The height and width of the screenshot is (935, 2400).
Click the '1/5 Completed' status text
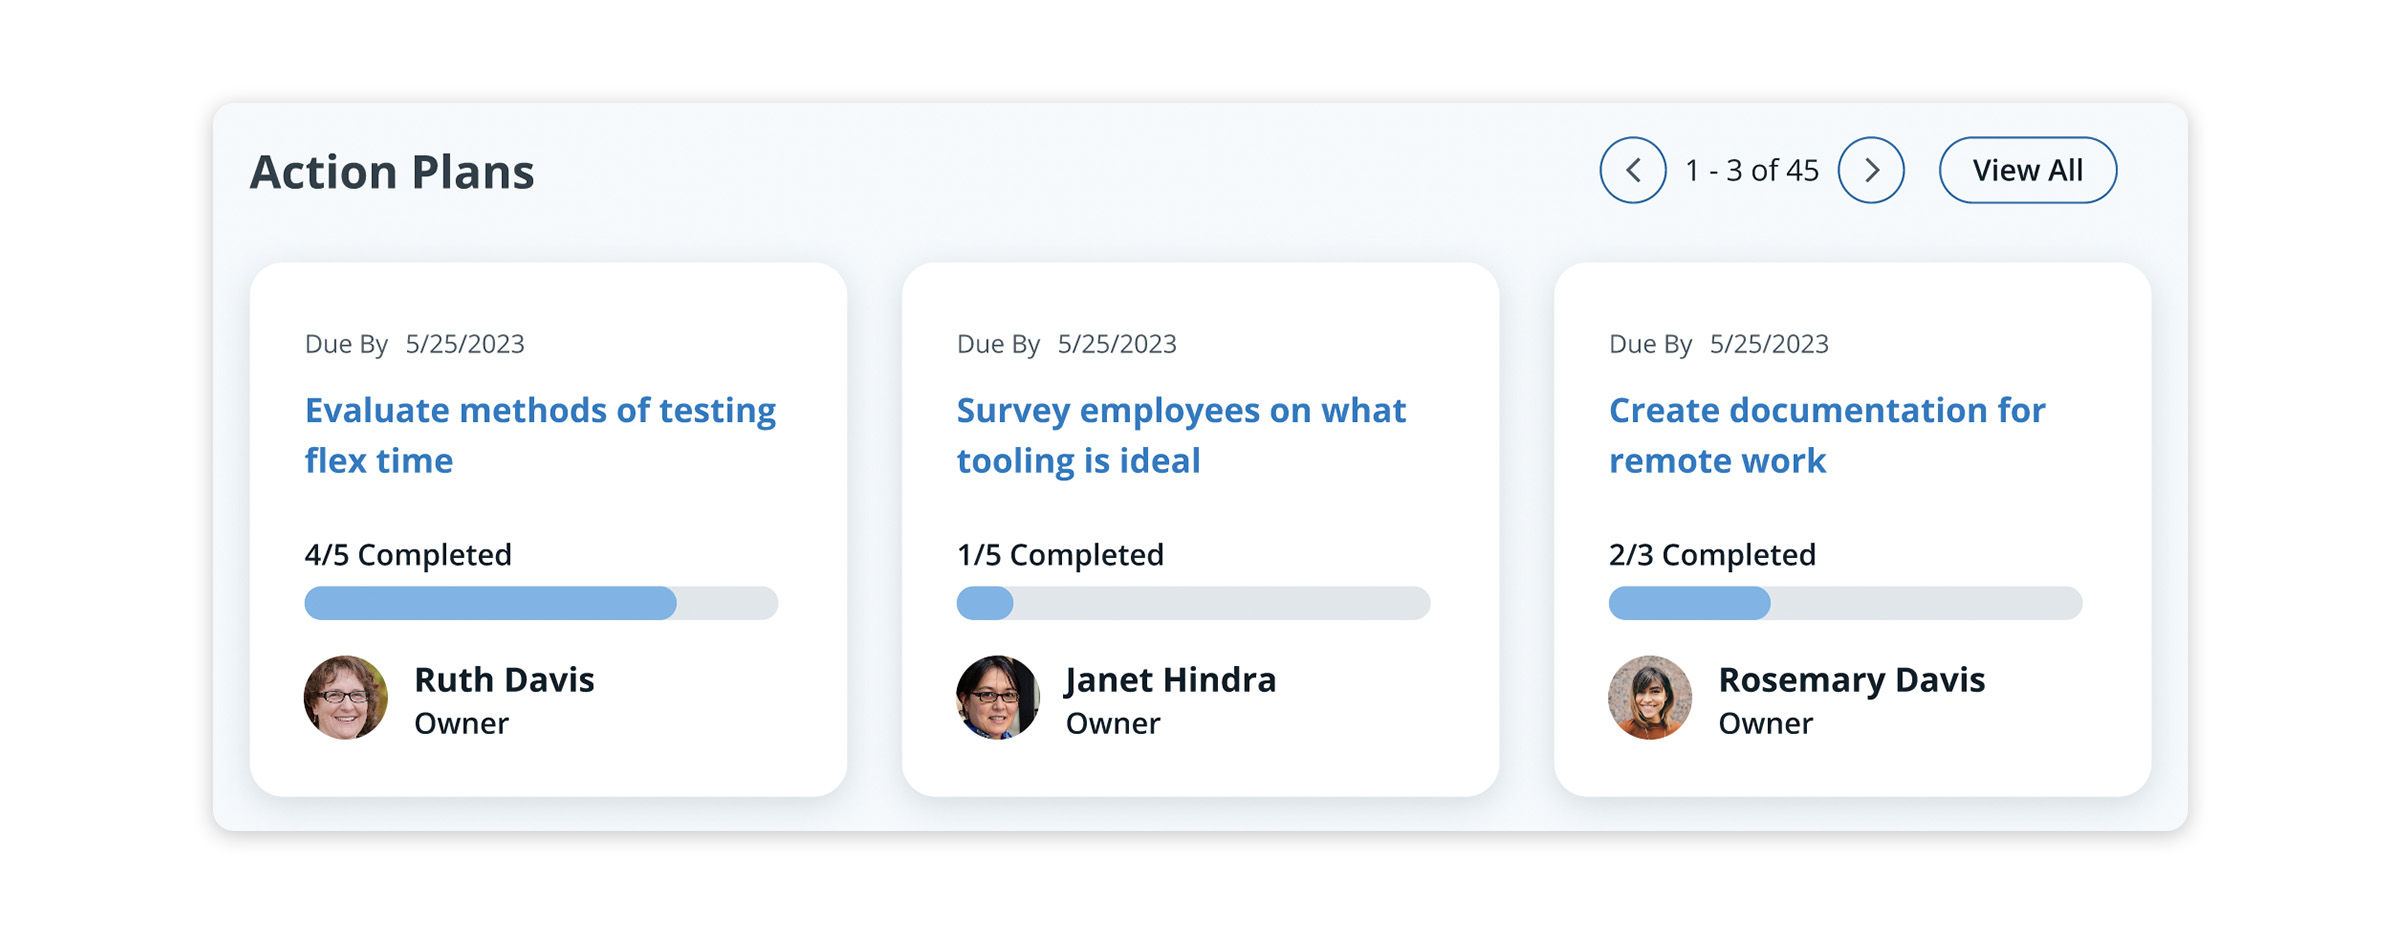pos(1060,555)
